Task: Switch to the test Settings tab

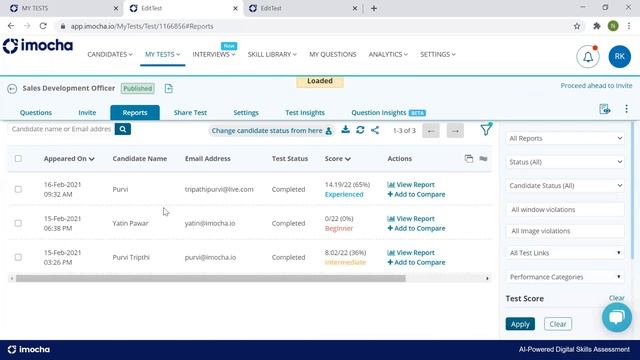Action: pyautogui.click(x=246, y=113)
